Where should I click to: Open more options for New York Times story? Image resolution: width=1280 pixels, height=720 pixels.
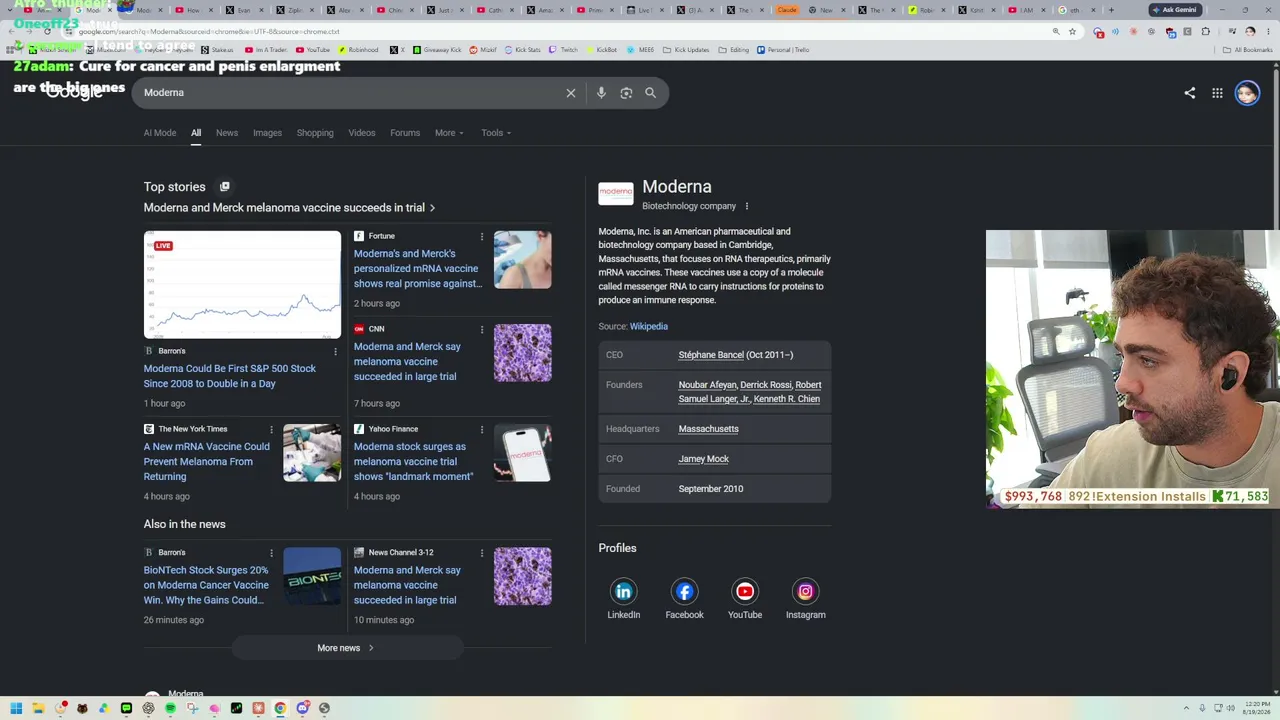[271, 429]
